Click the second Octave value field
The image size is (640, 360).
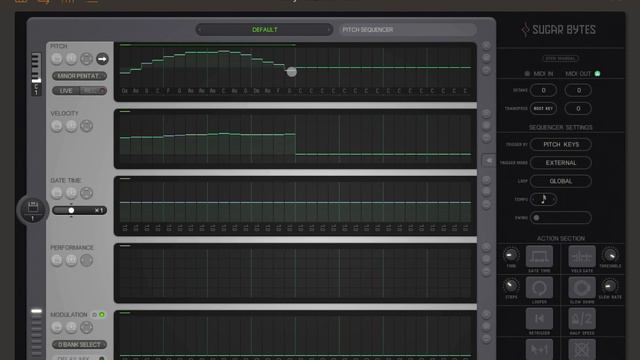(578, 90)
